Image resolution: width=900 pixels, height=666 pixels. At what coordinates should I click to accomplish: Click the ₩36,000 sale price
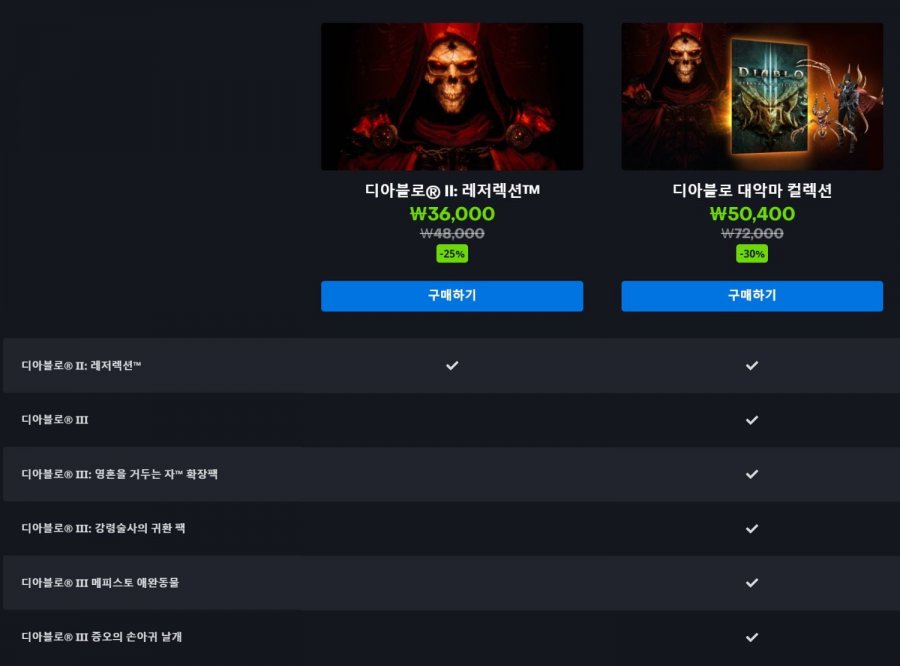pos(452,214)
